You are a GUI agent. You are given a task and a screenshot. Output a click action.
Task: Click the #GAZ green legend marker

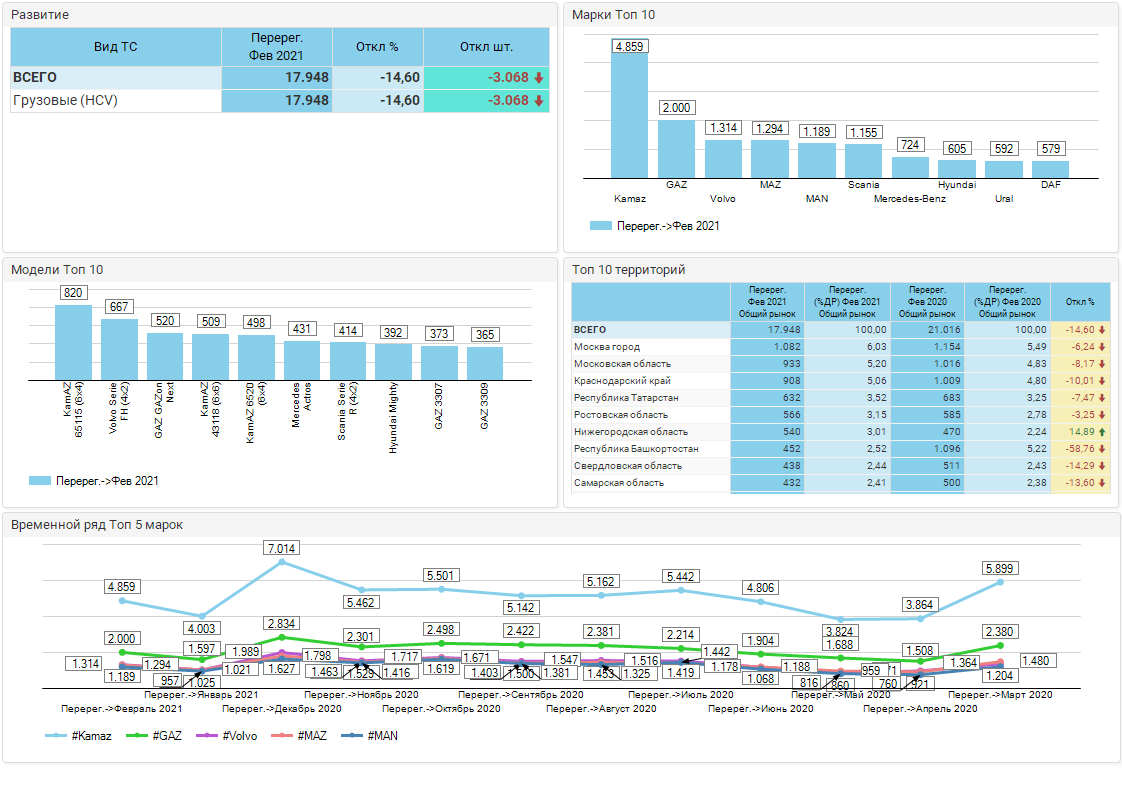137,736
